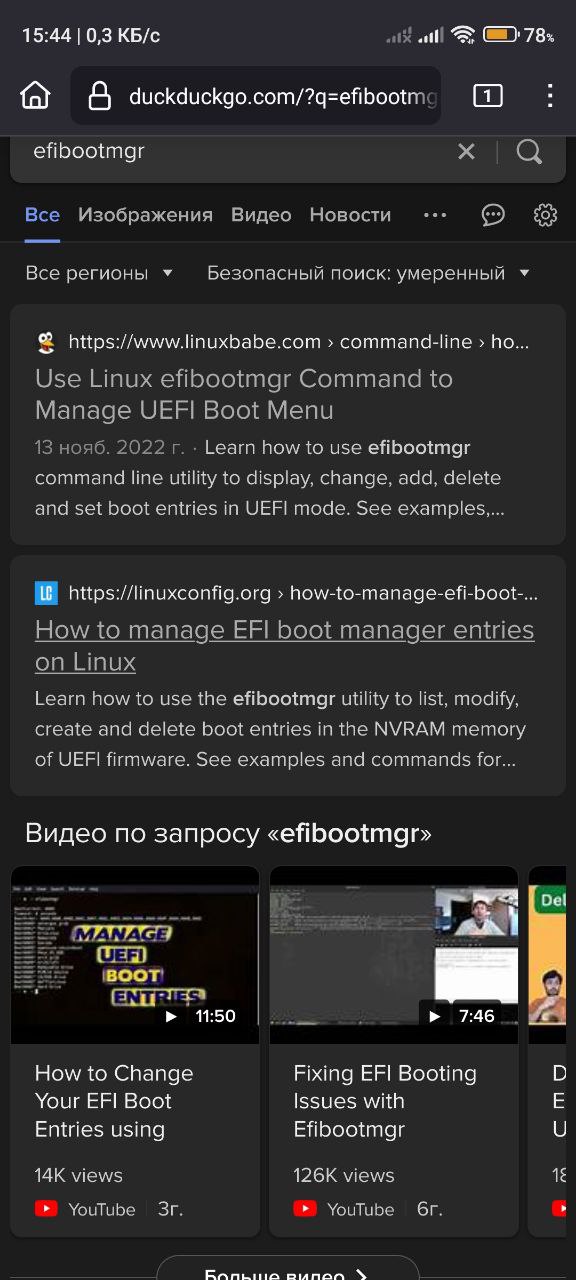Open the browser three-dot menu

click(550, 96)
